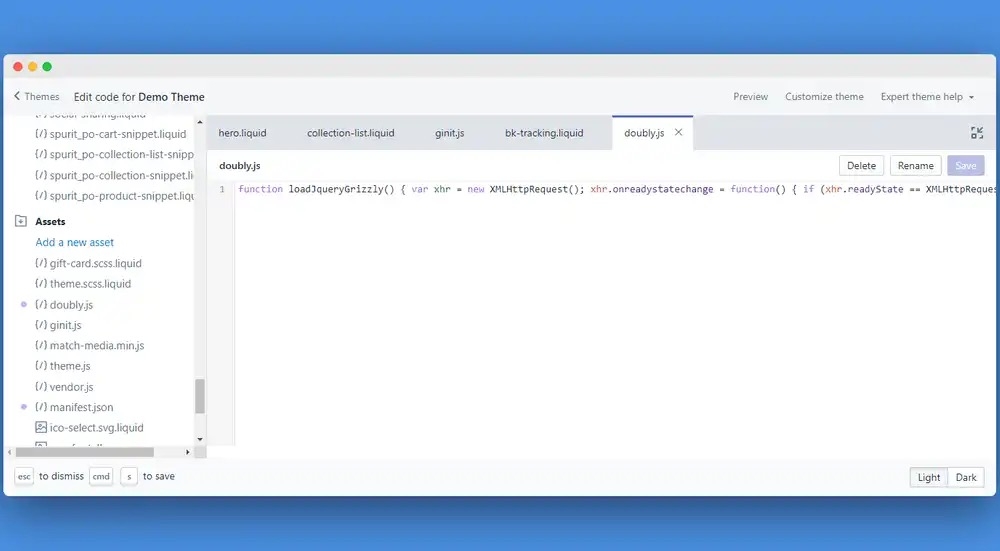Viewport: 1000px width, 551px height.
Task: Click the code icon beside vendor.js
Action: (x=41, y=387)
